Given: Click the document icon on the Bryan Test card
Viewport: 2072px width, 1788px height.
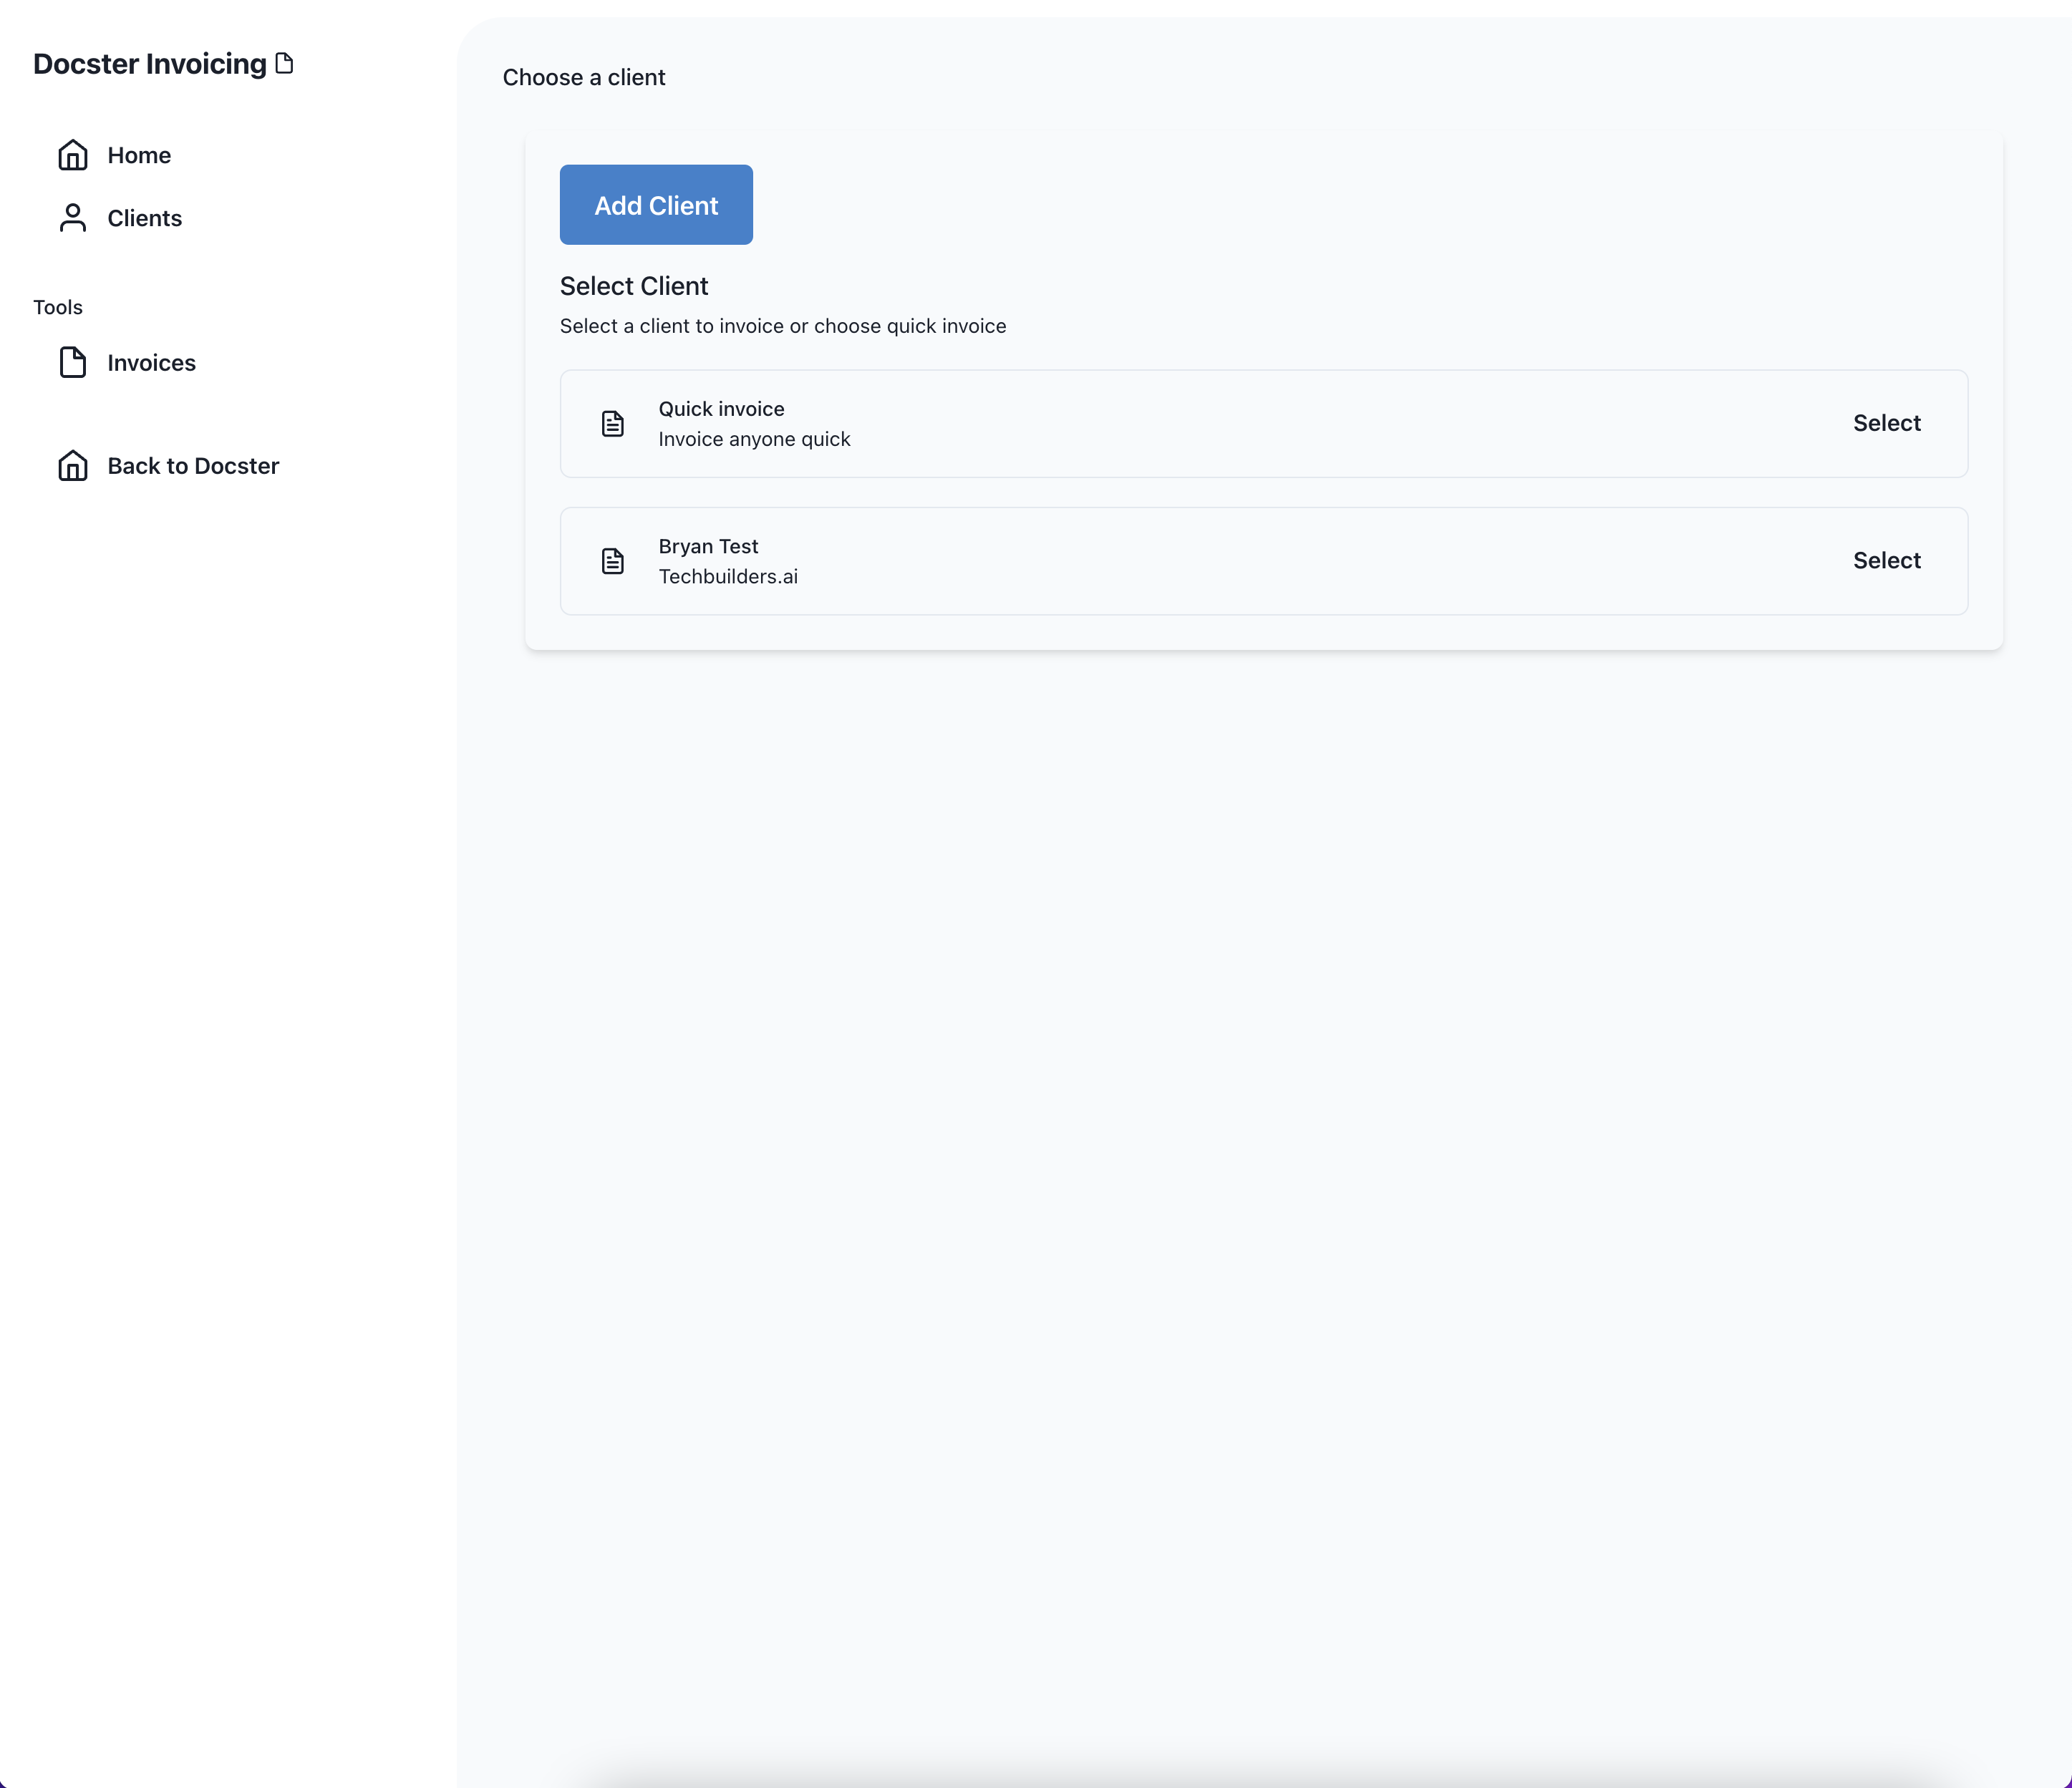Looking at the screenshot, I should point(613,561).
